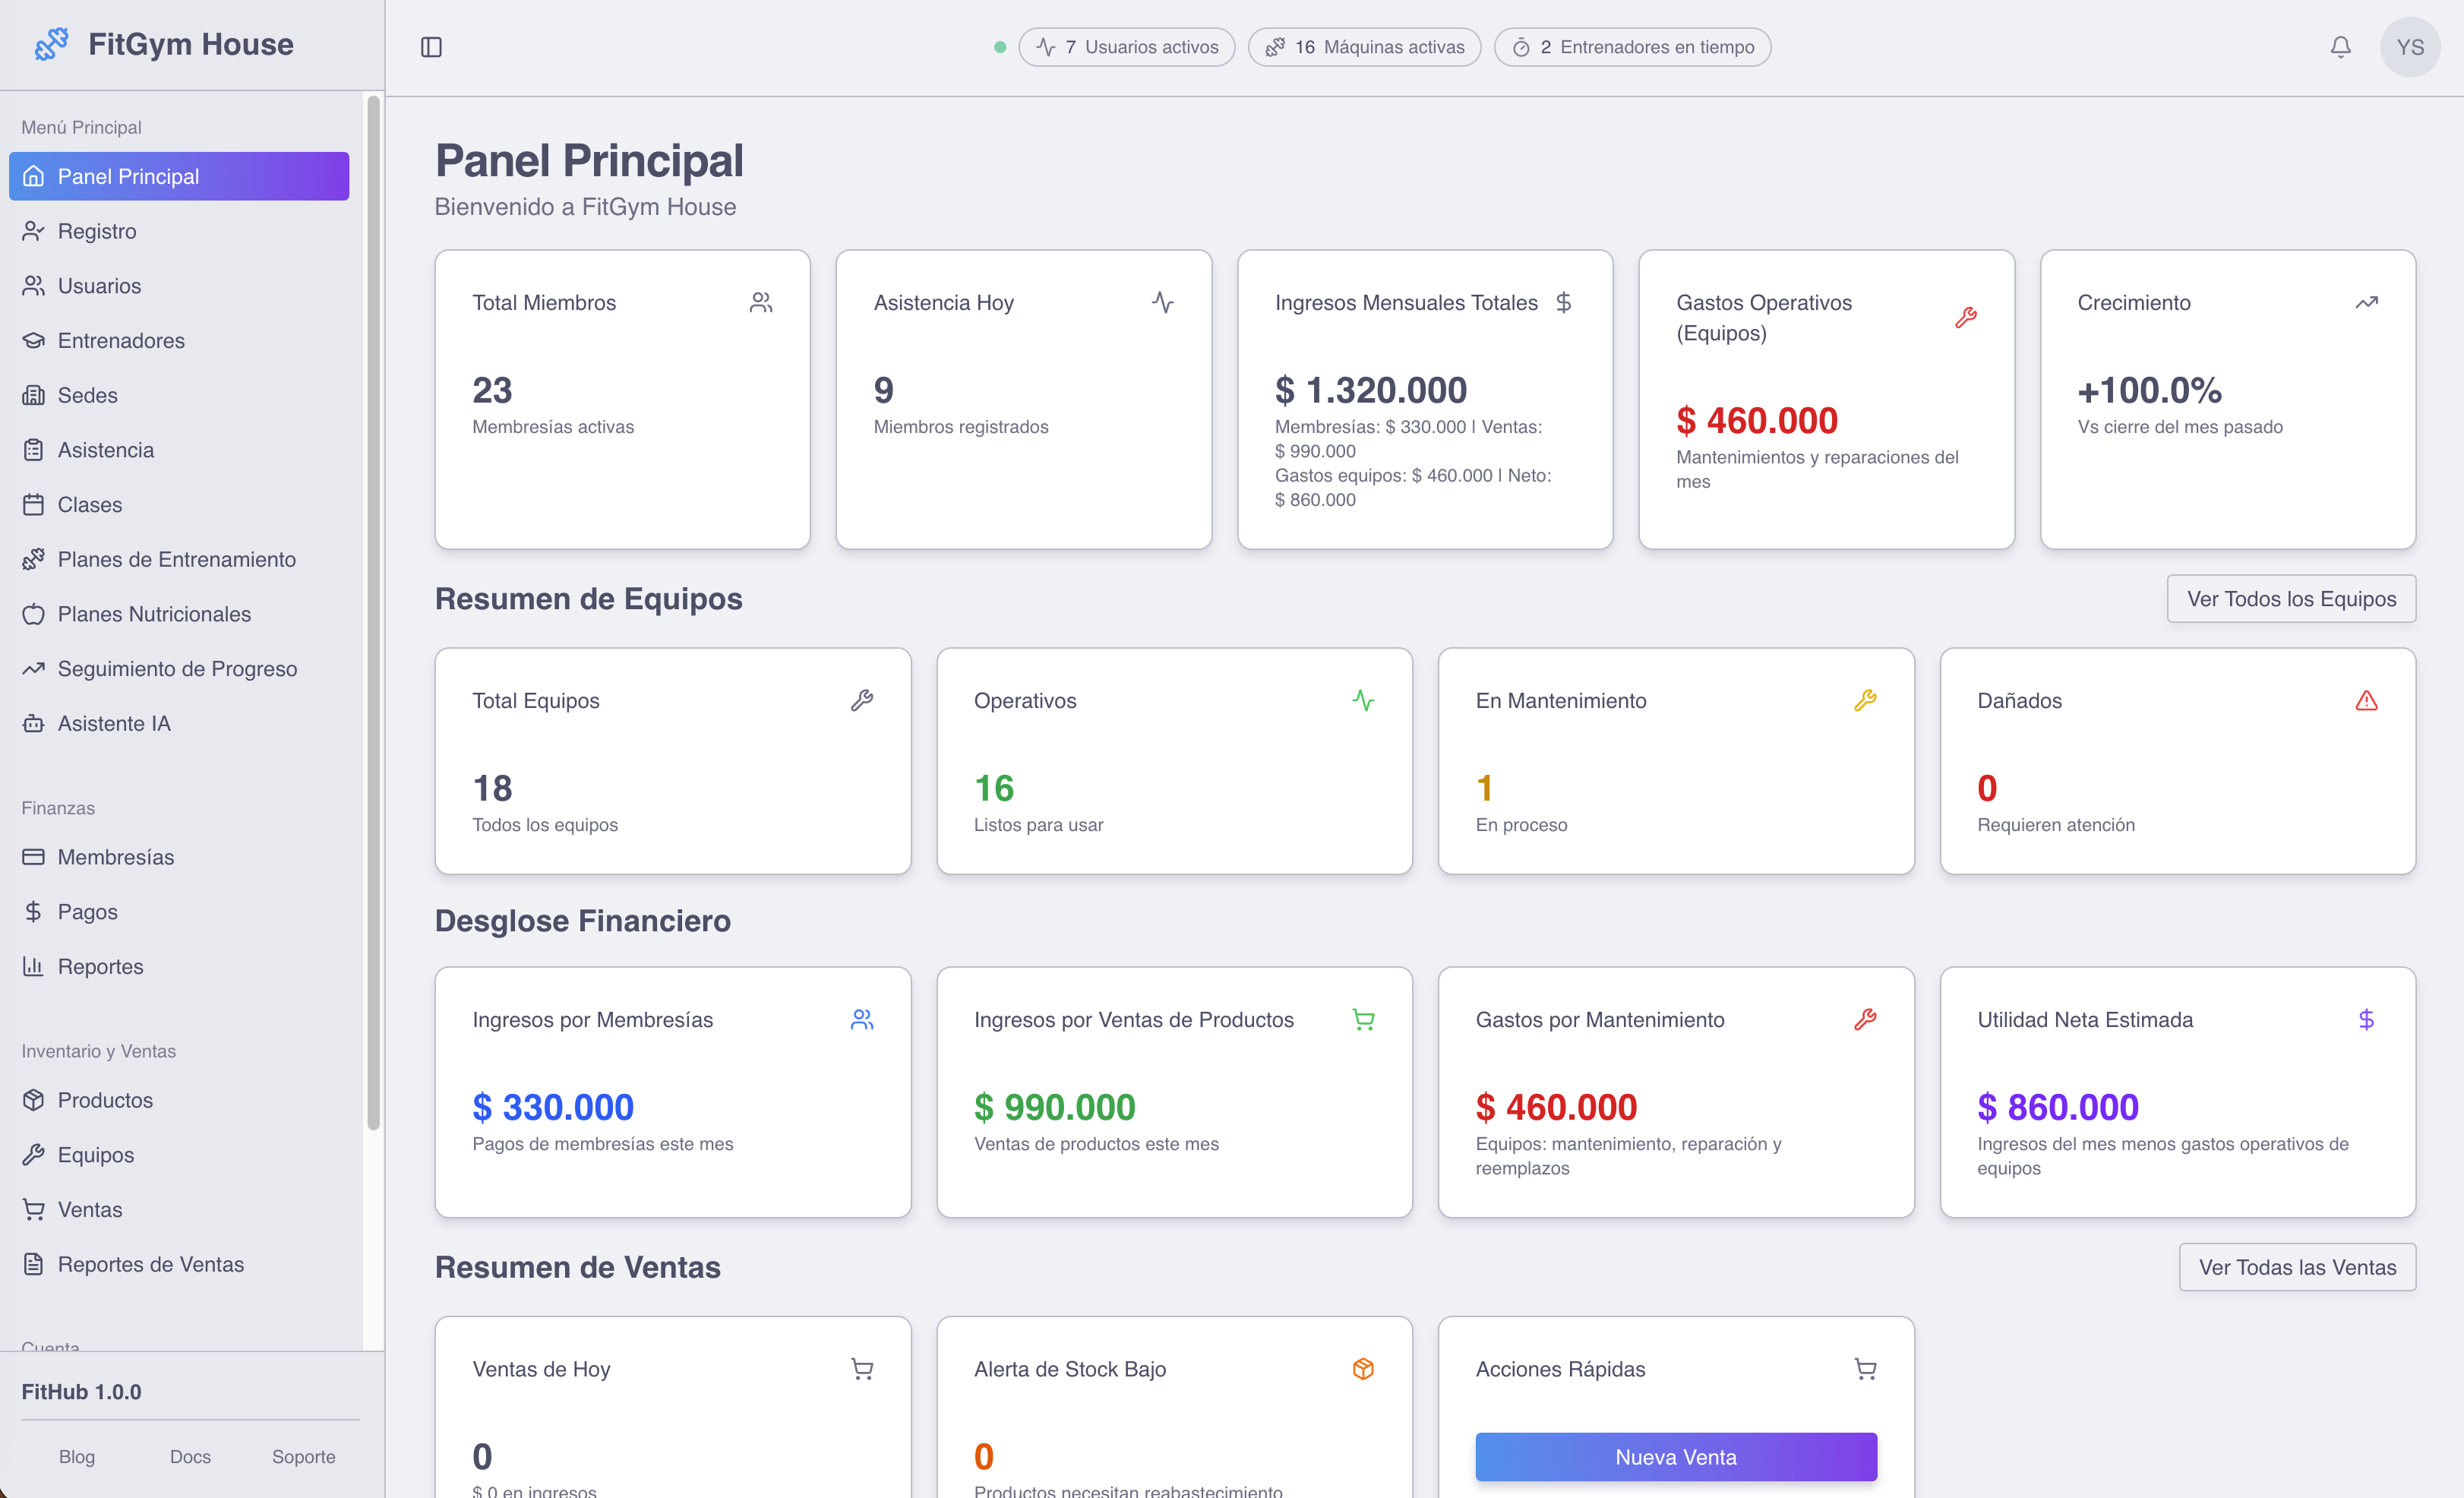The width and height of the screenshot is (2464, 1498).
Task: Click the cart icon on Ingresos por Ventas card
Action: coord(1364,1019)
